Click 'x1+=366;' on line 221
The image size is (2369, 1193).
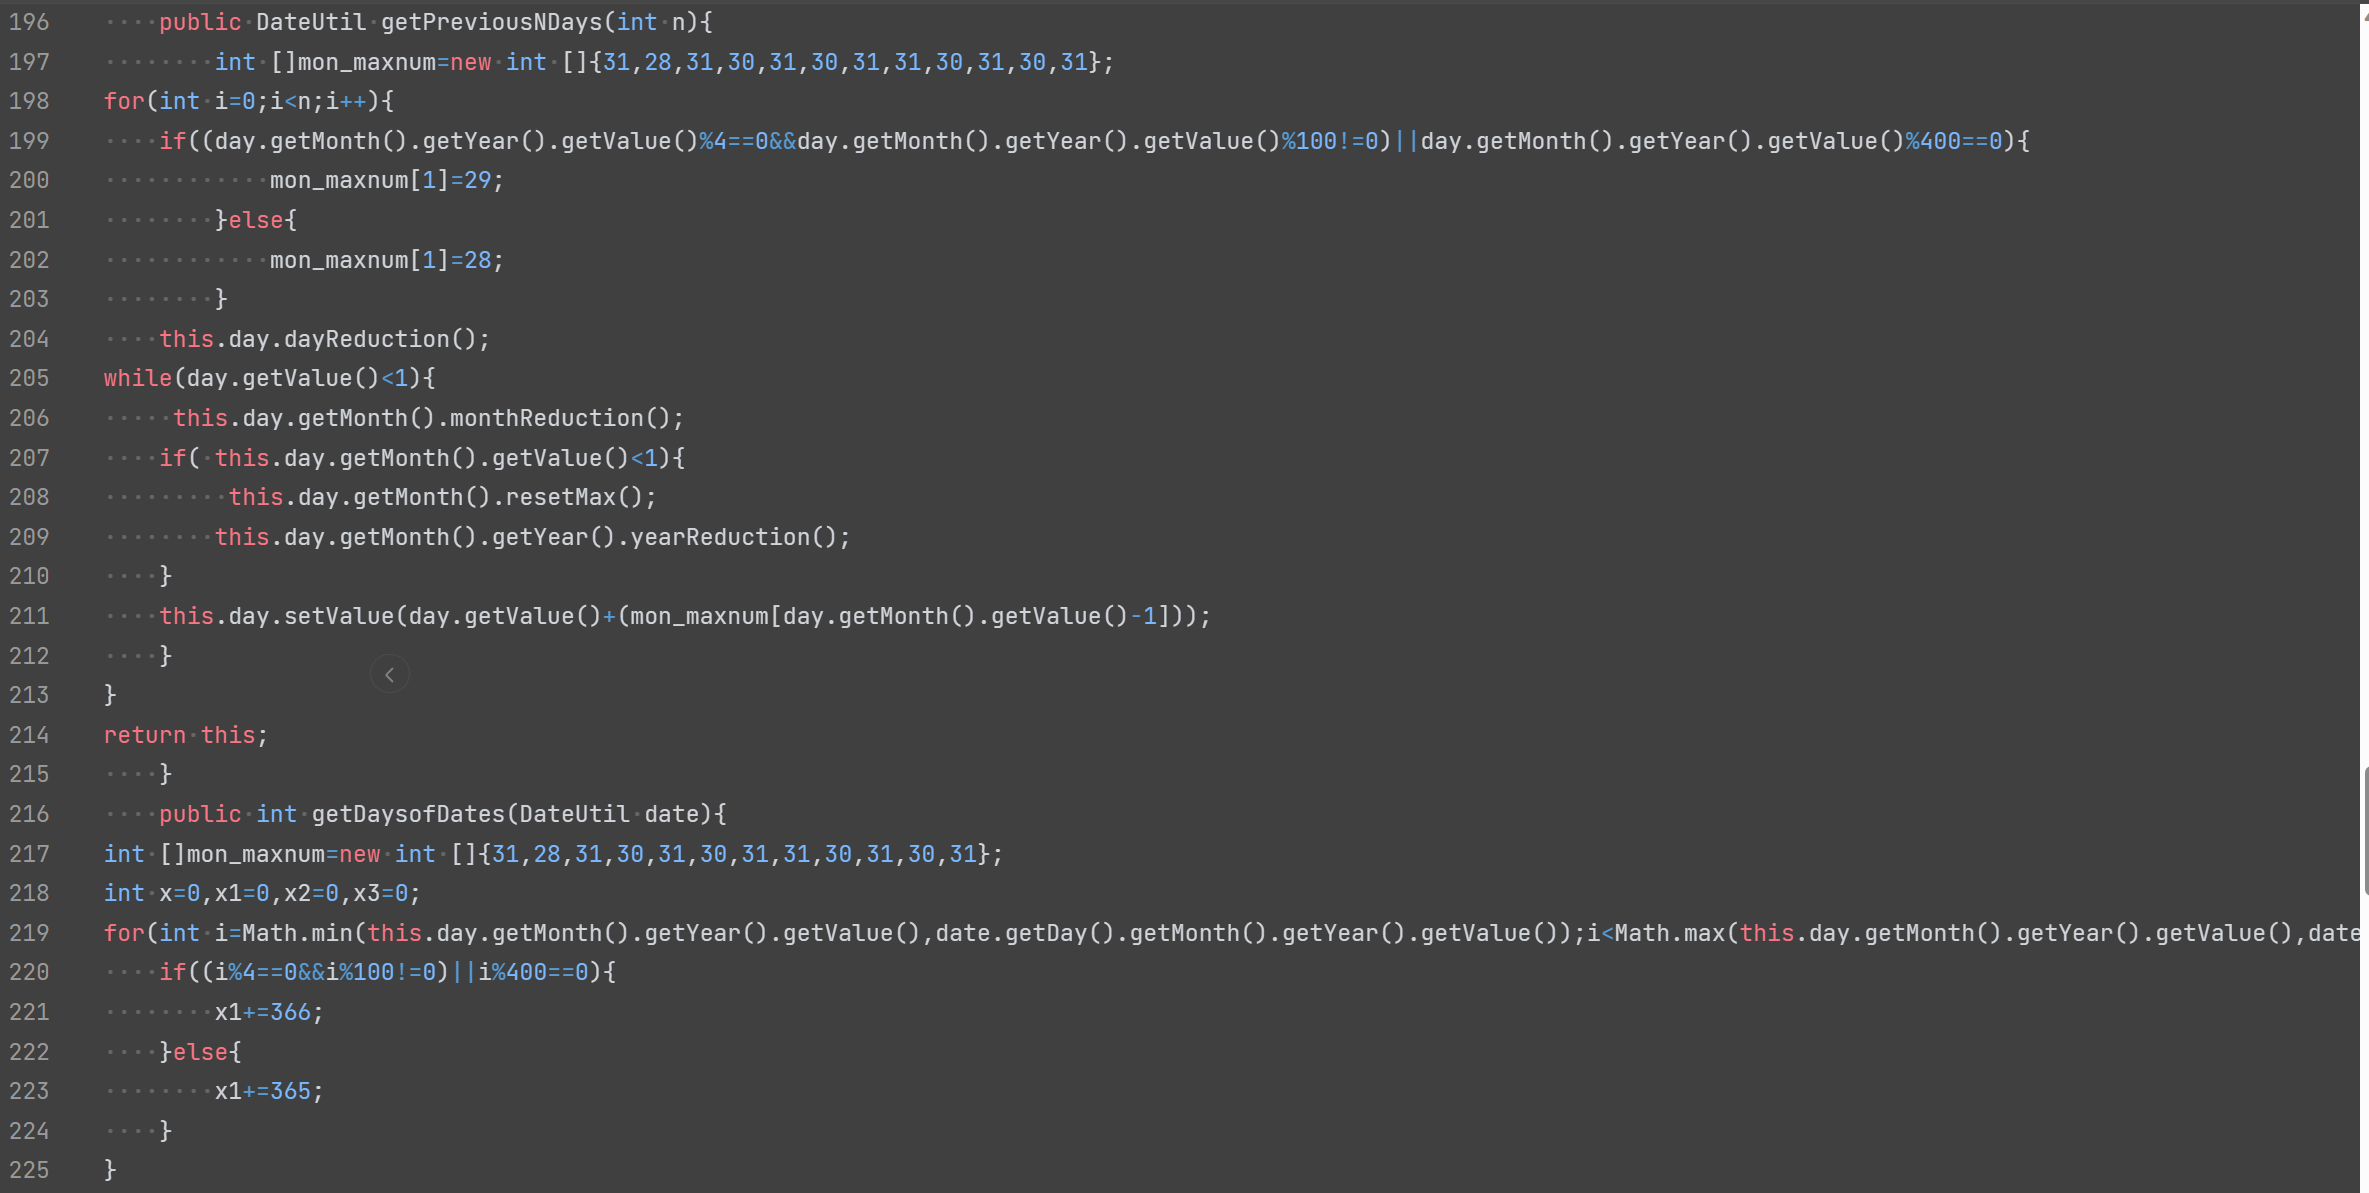(269, 1012)
